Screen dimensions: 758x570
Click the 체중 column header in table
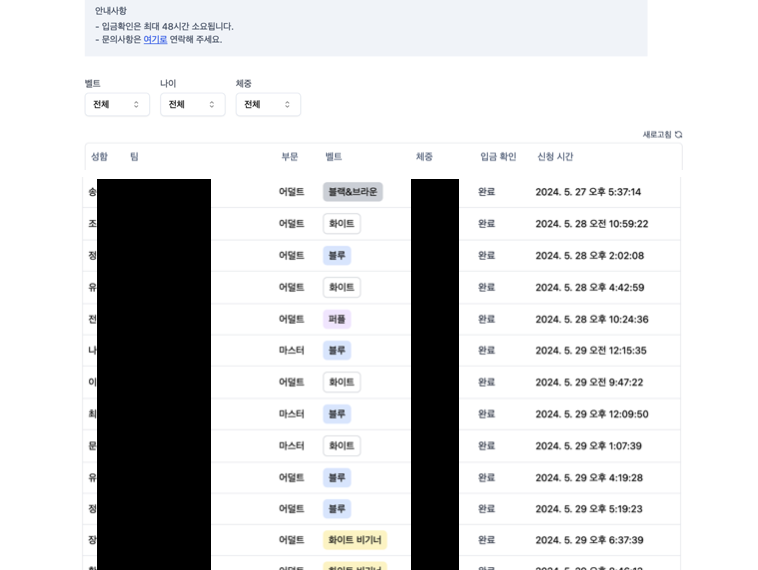click(x=424, y=157)
